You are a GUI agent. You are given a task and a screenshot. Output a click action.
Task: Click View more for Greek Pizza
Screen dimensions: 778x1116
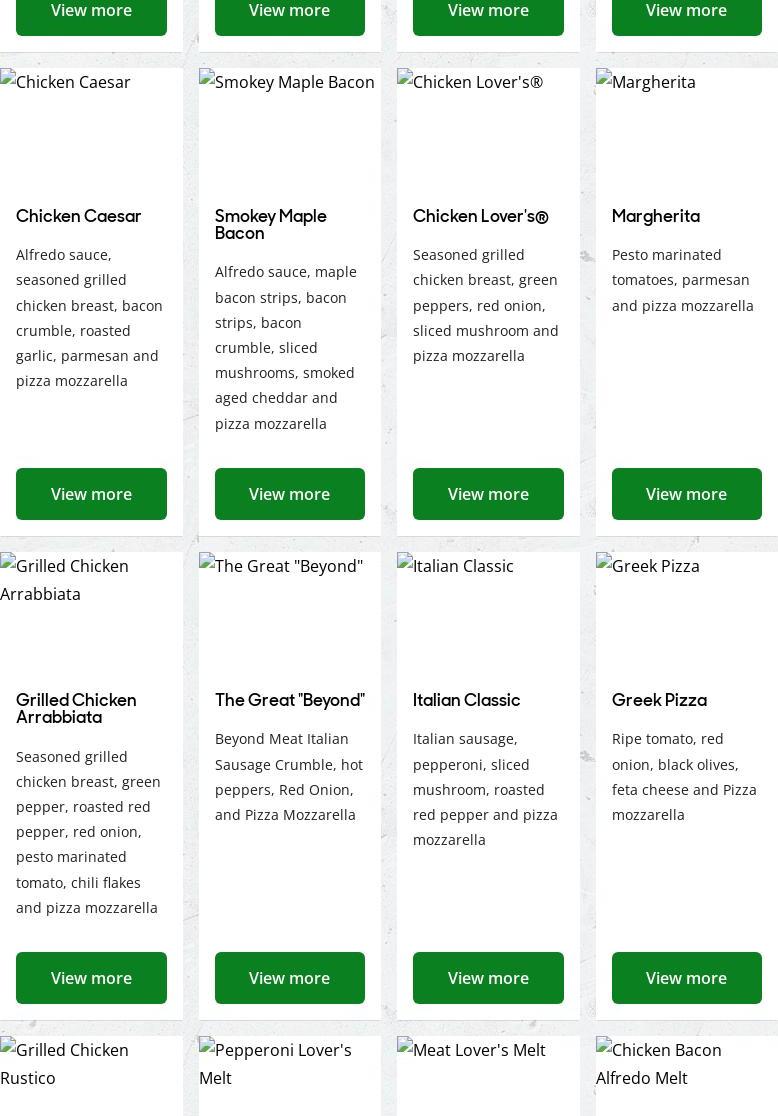pyautogui.click(x=686, y=978)
